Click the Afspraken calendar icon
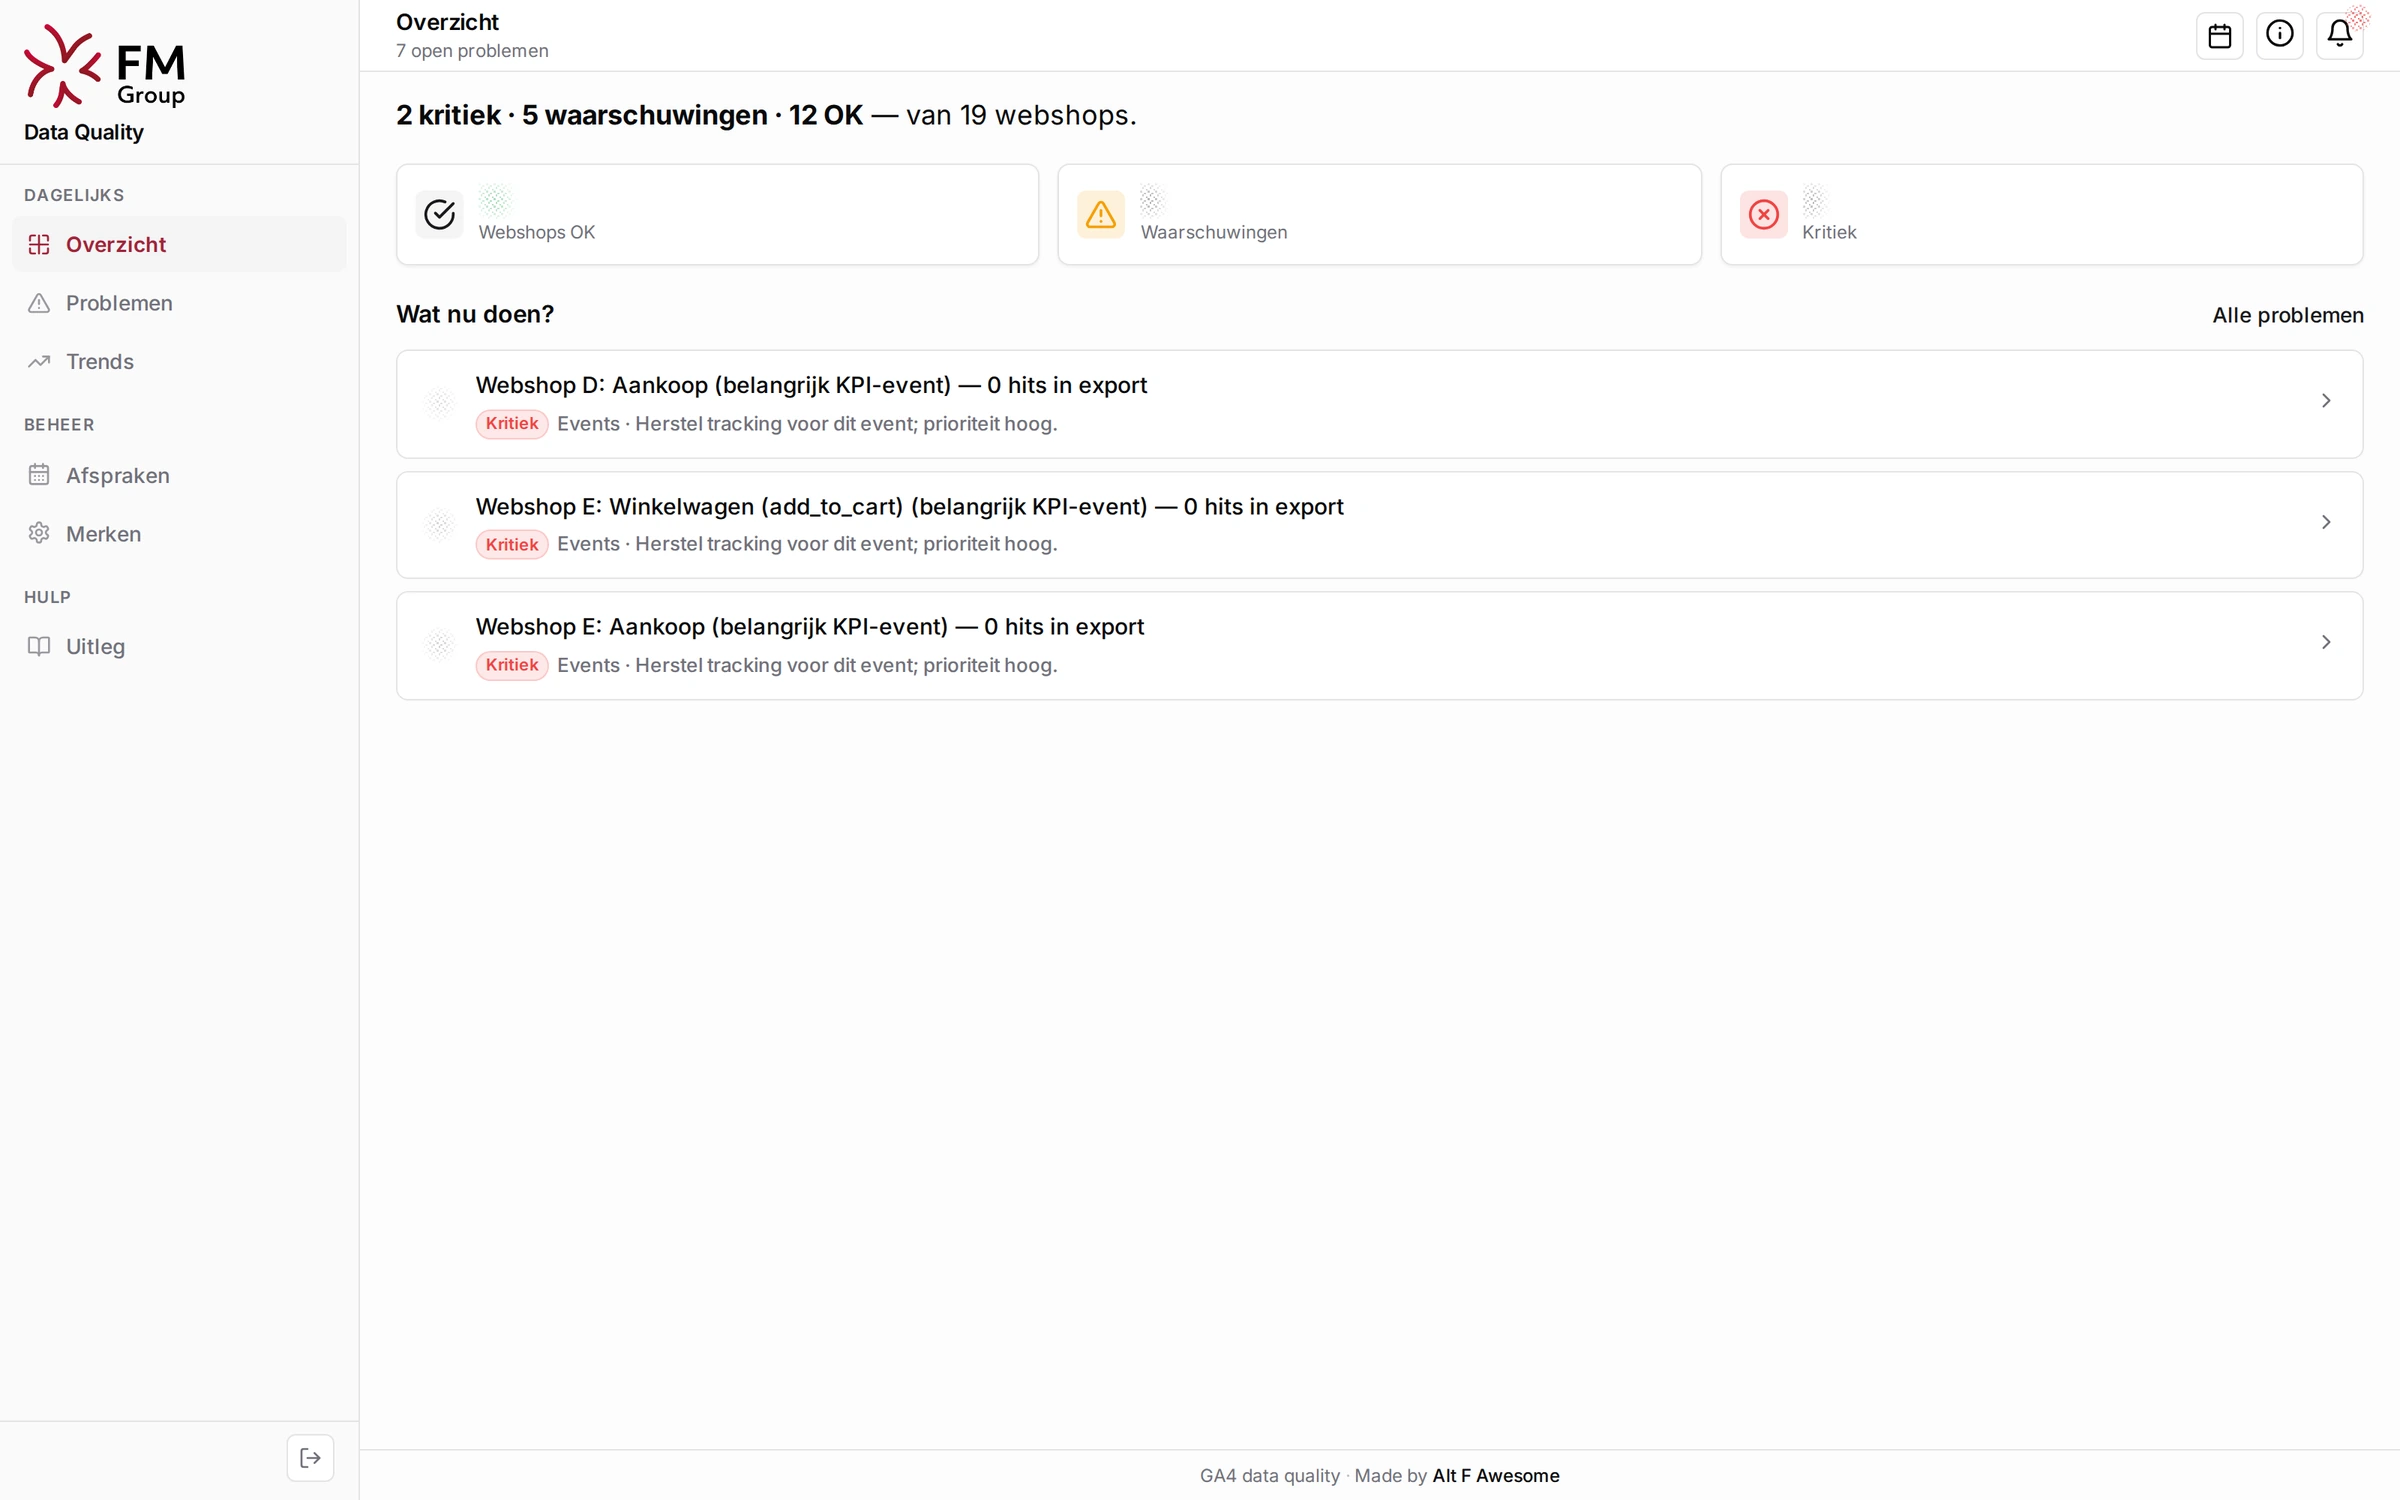 (x=39, y=475)
